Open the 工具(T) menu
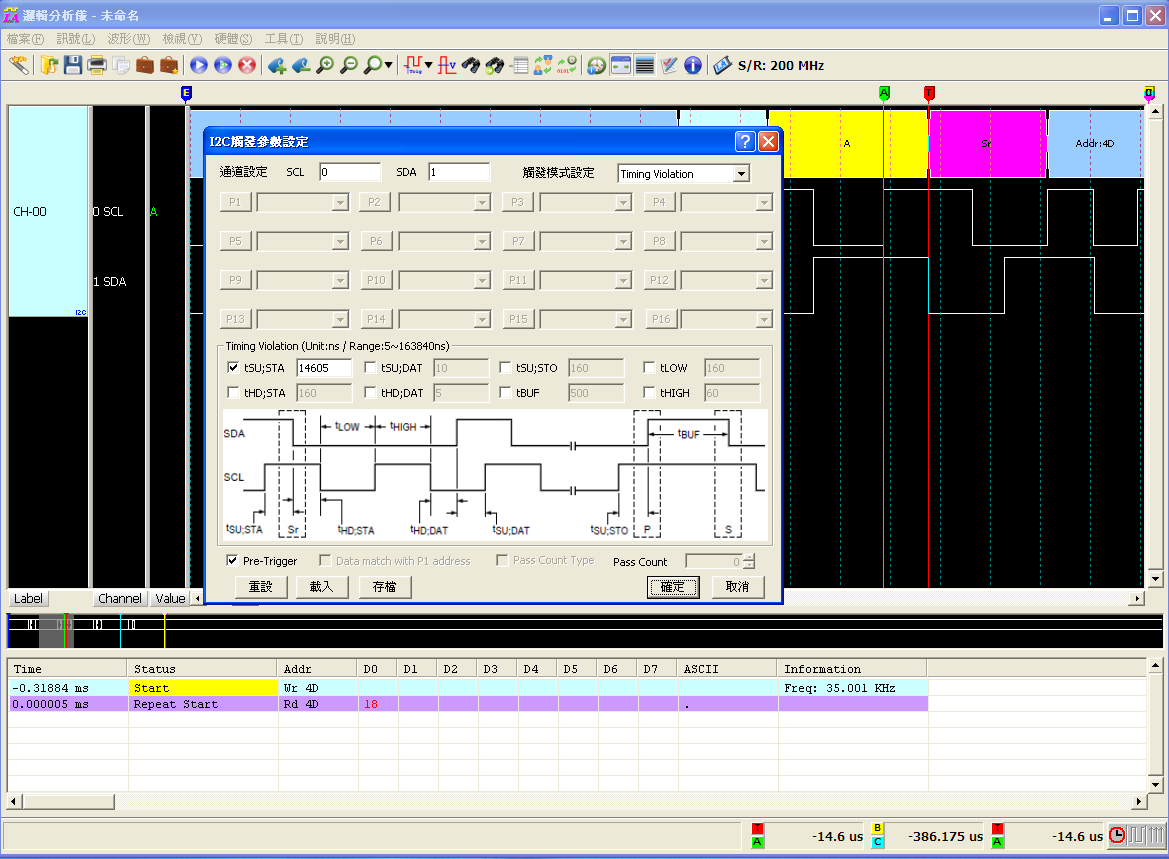 coord(284,39)
